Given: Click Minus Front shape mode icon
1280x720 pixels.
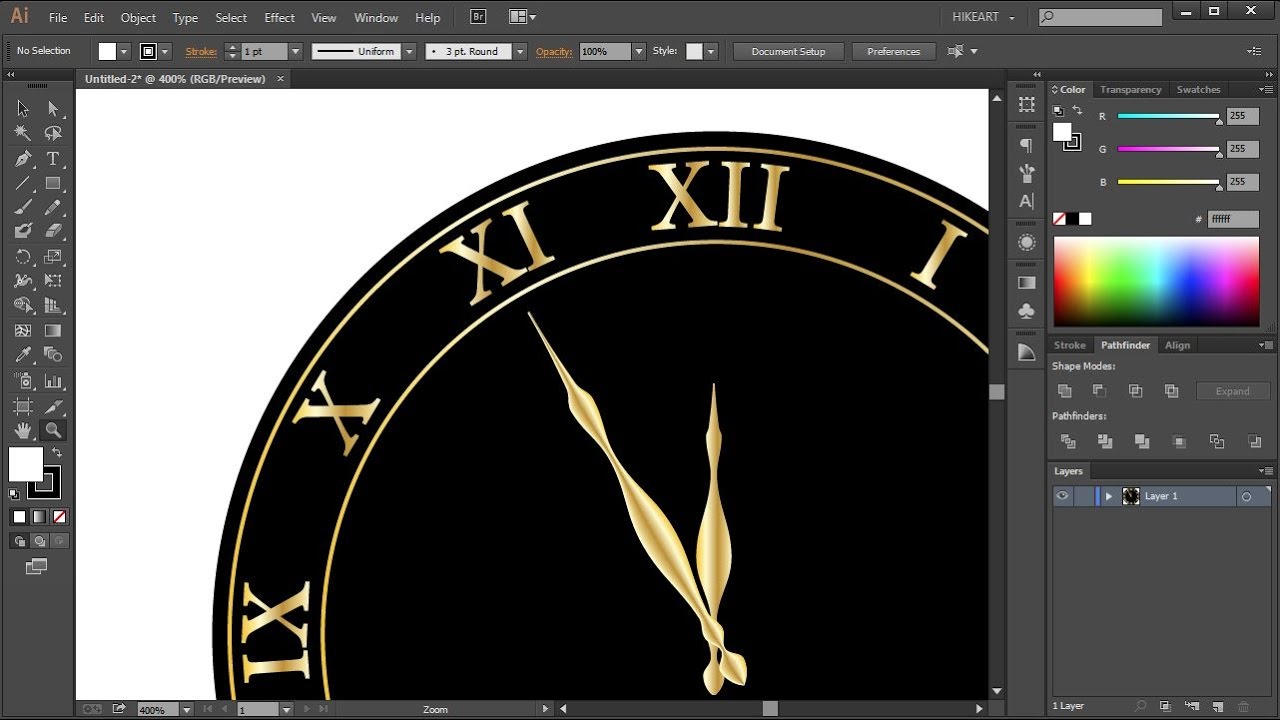Looking at the screenshot, I should tap(1099, 391).
